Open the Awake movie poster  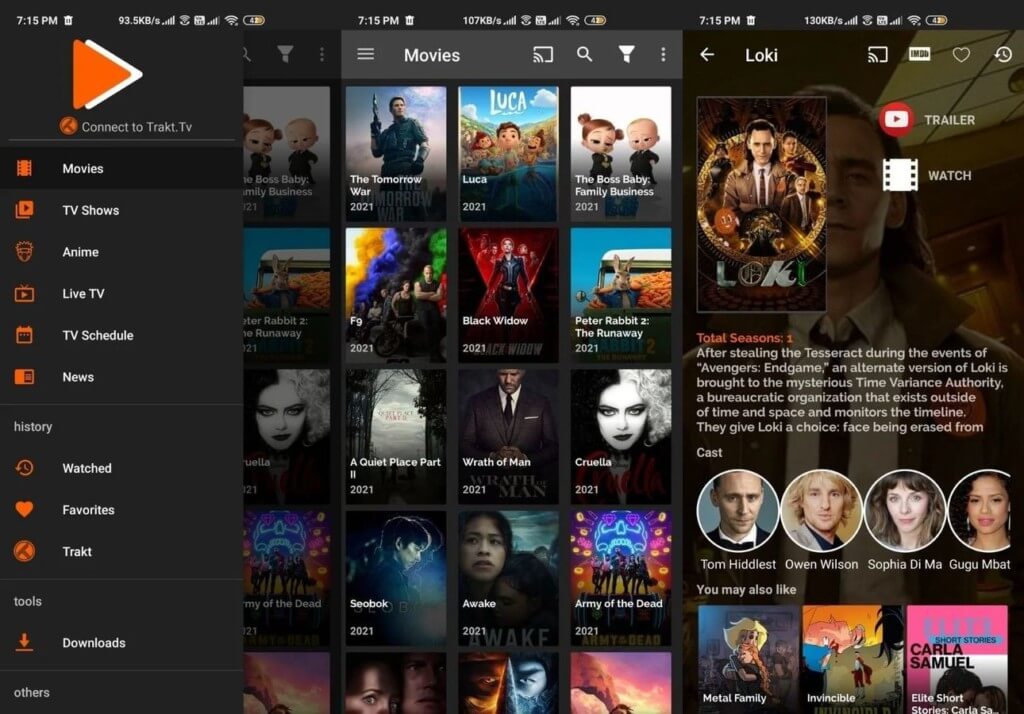(508, 578)
